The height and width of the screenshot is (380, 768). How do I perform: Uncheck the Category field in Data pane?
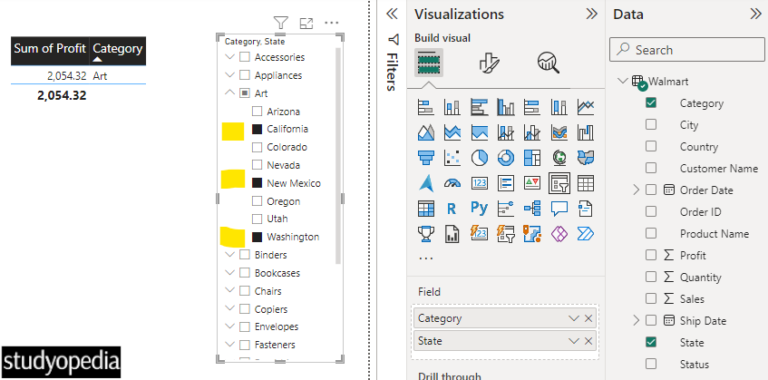click(651, 103)
